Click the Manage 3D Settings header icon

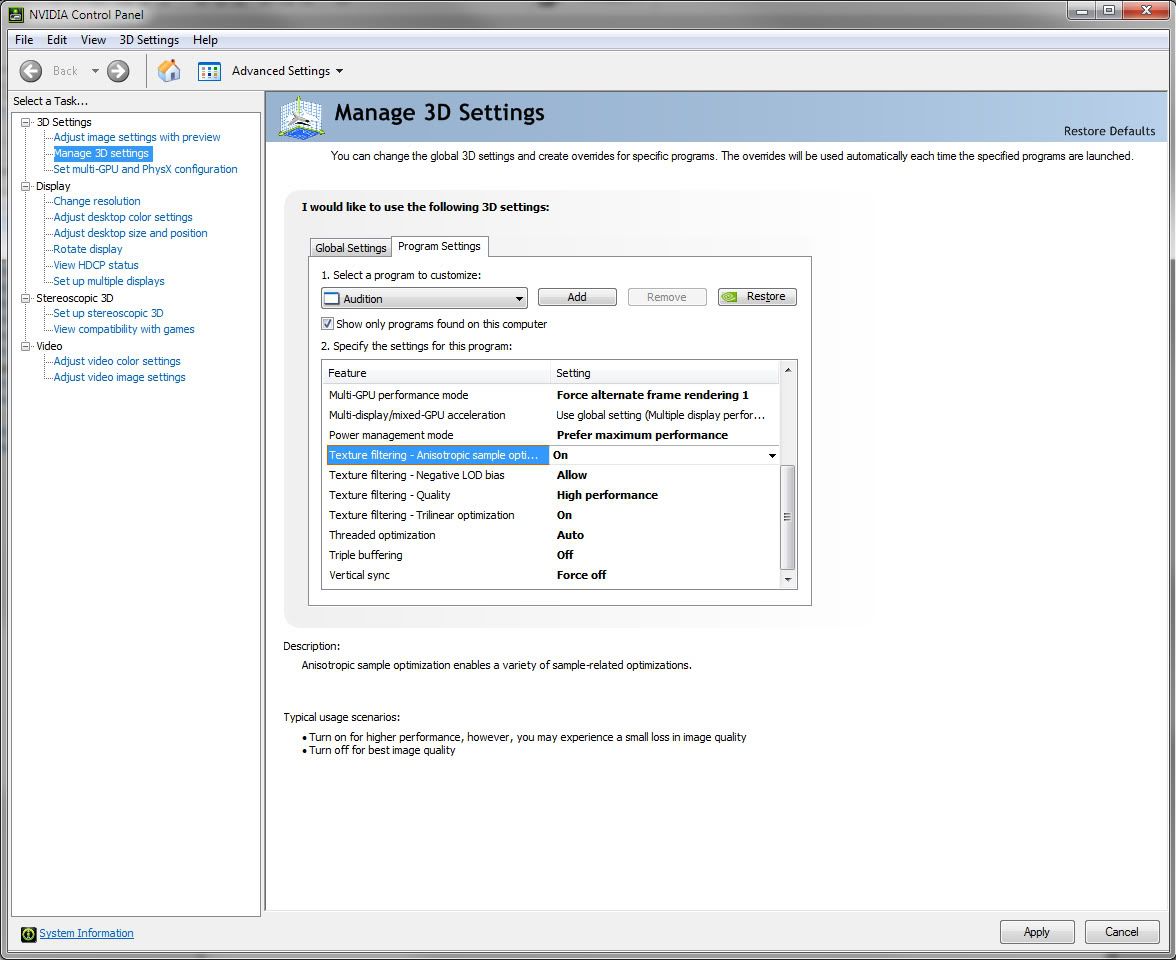pos(300,117)
